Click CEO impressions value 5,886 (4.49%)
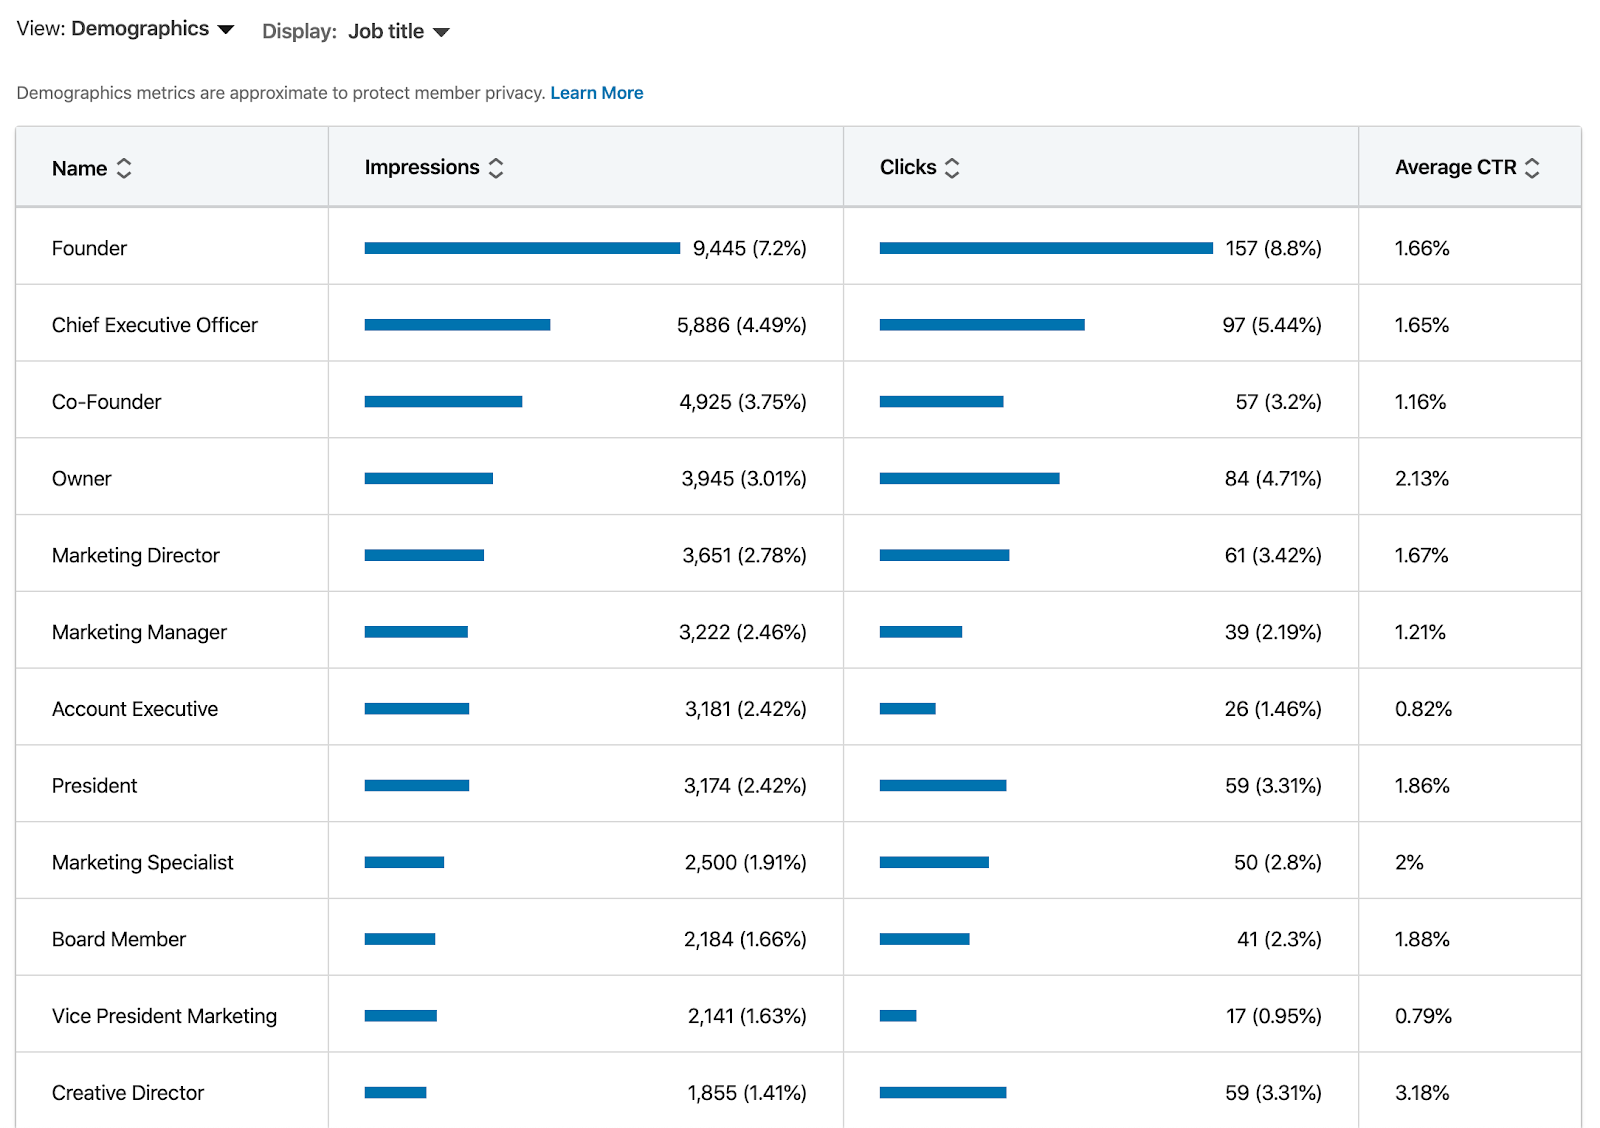Image resolution: width=1600 pixels, height=1128 pixels. coord(742,325)
